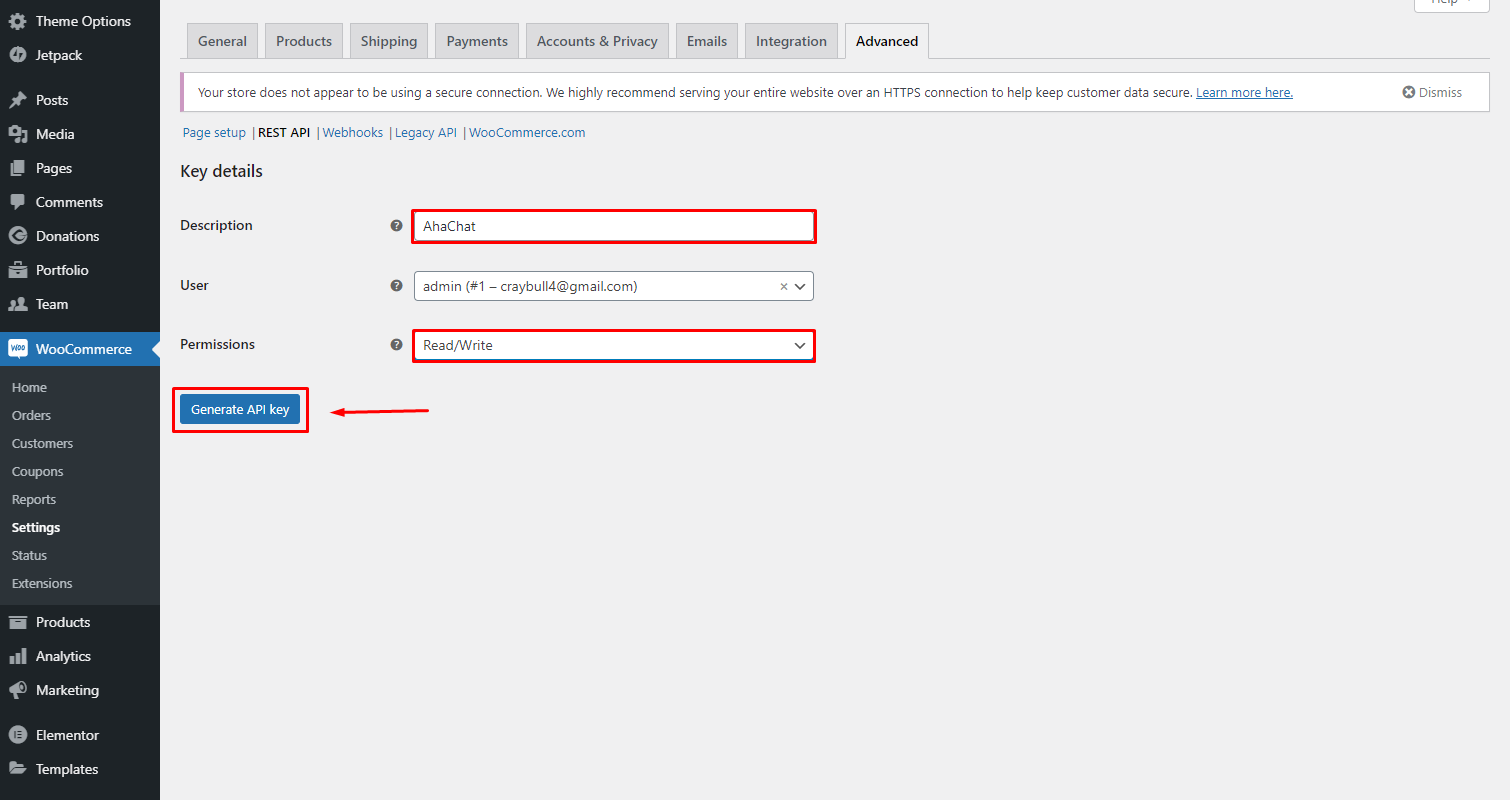
Task: Click the Donations icon in sidebar
Action: (x=18, y=236)
